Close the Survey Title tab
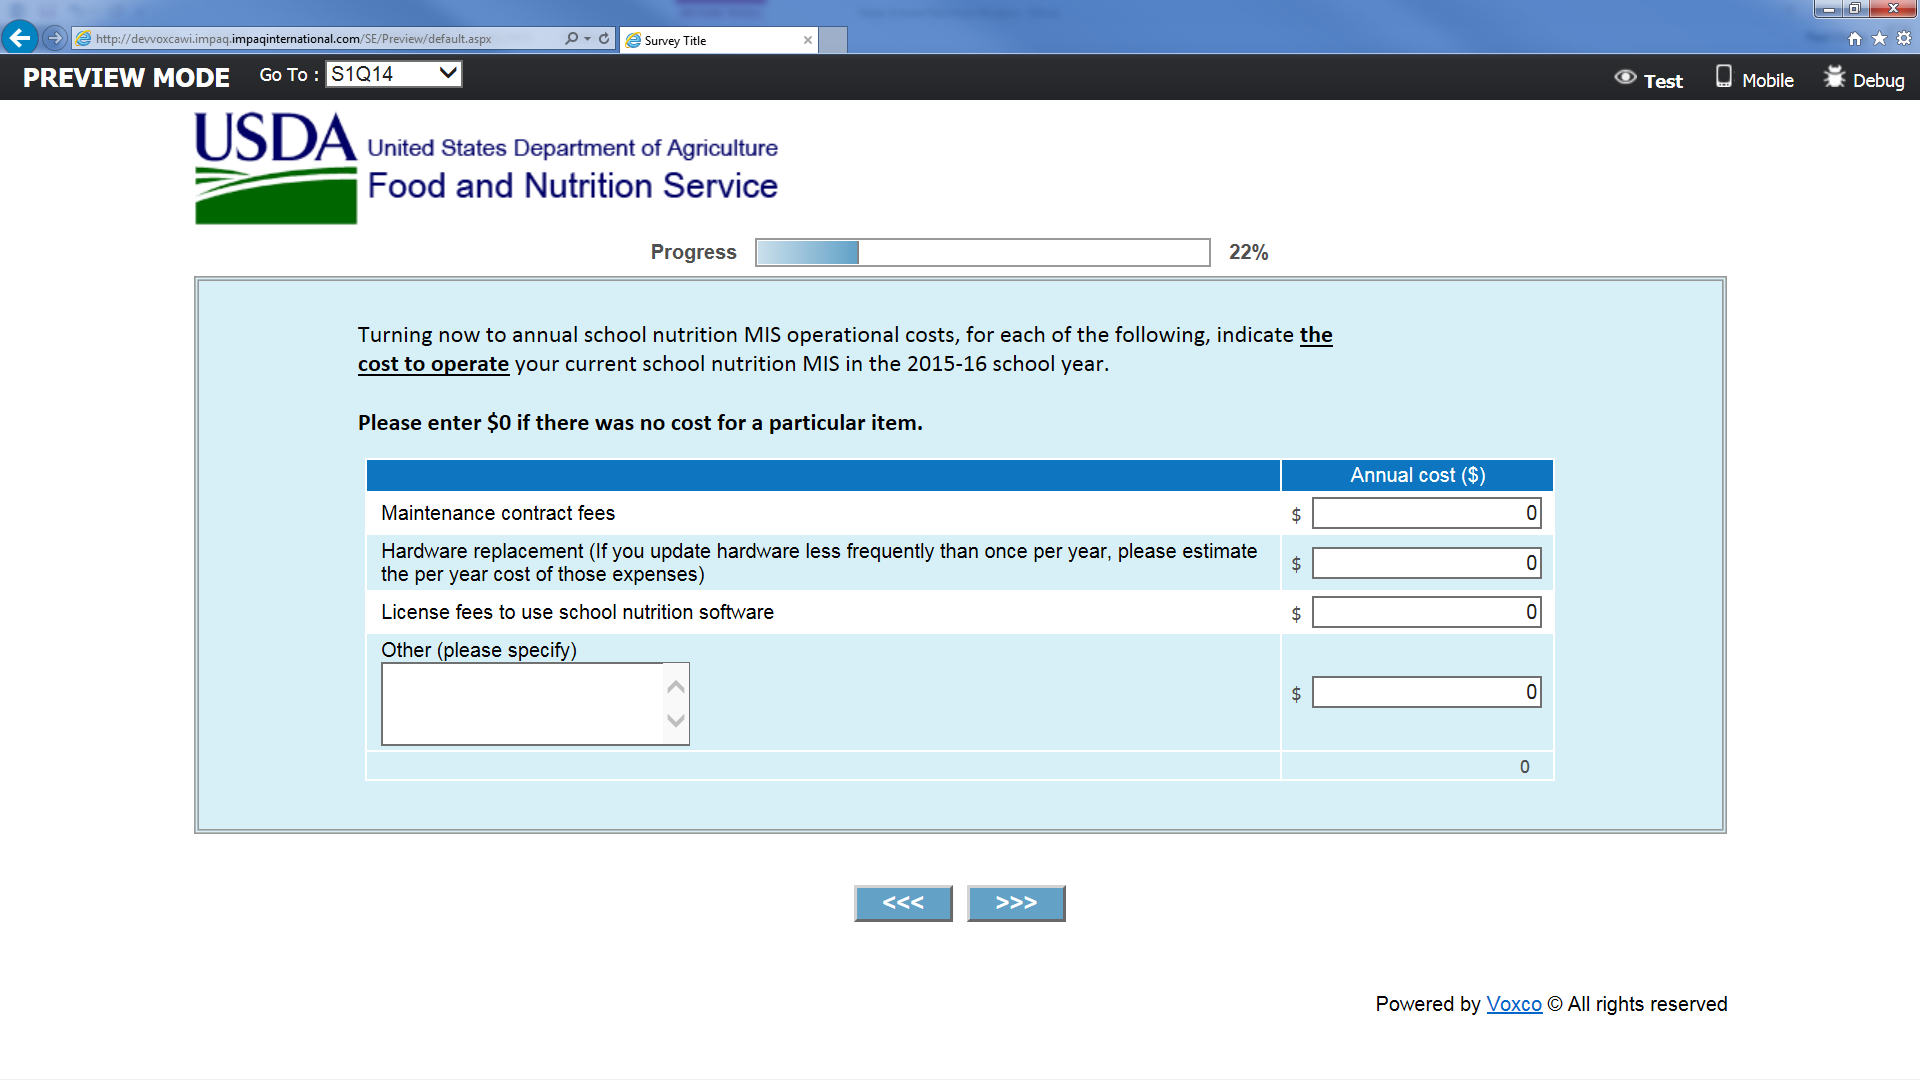The image size is (1920, 1080). 808,40
